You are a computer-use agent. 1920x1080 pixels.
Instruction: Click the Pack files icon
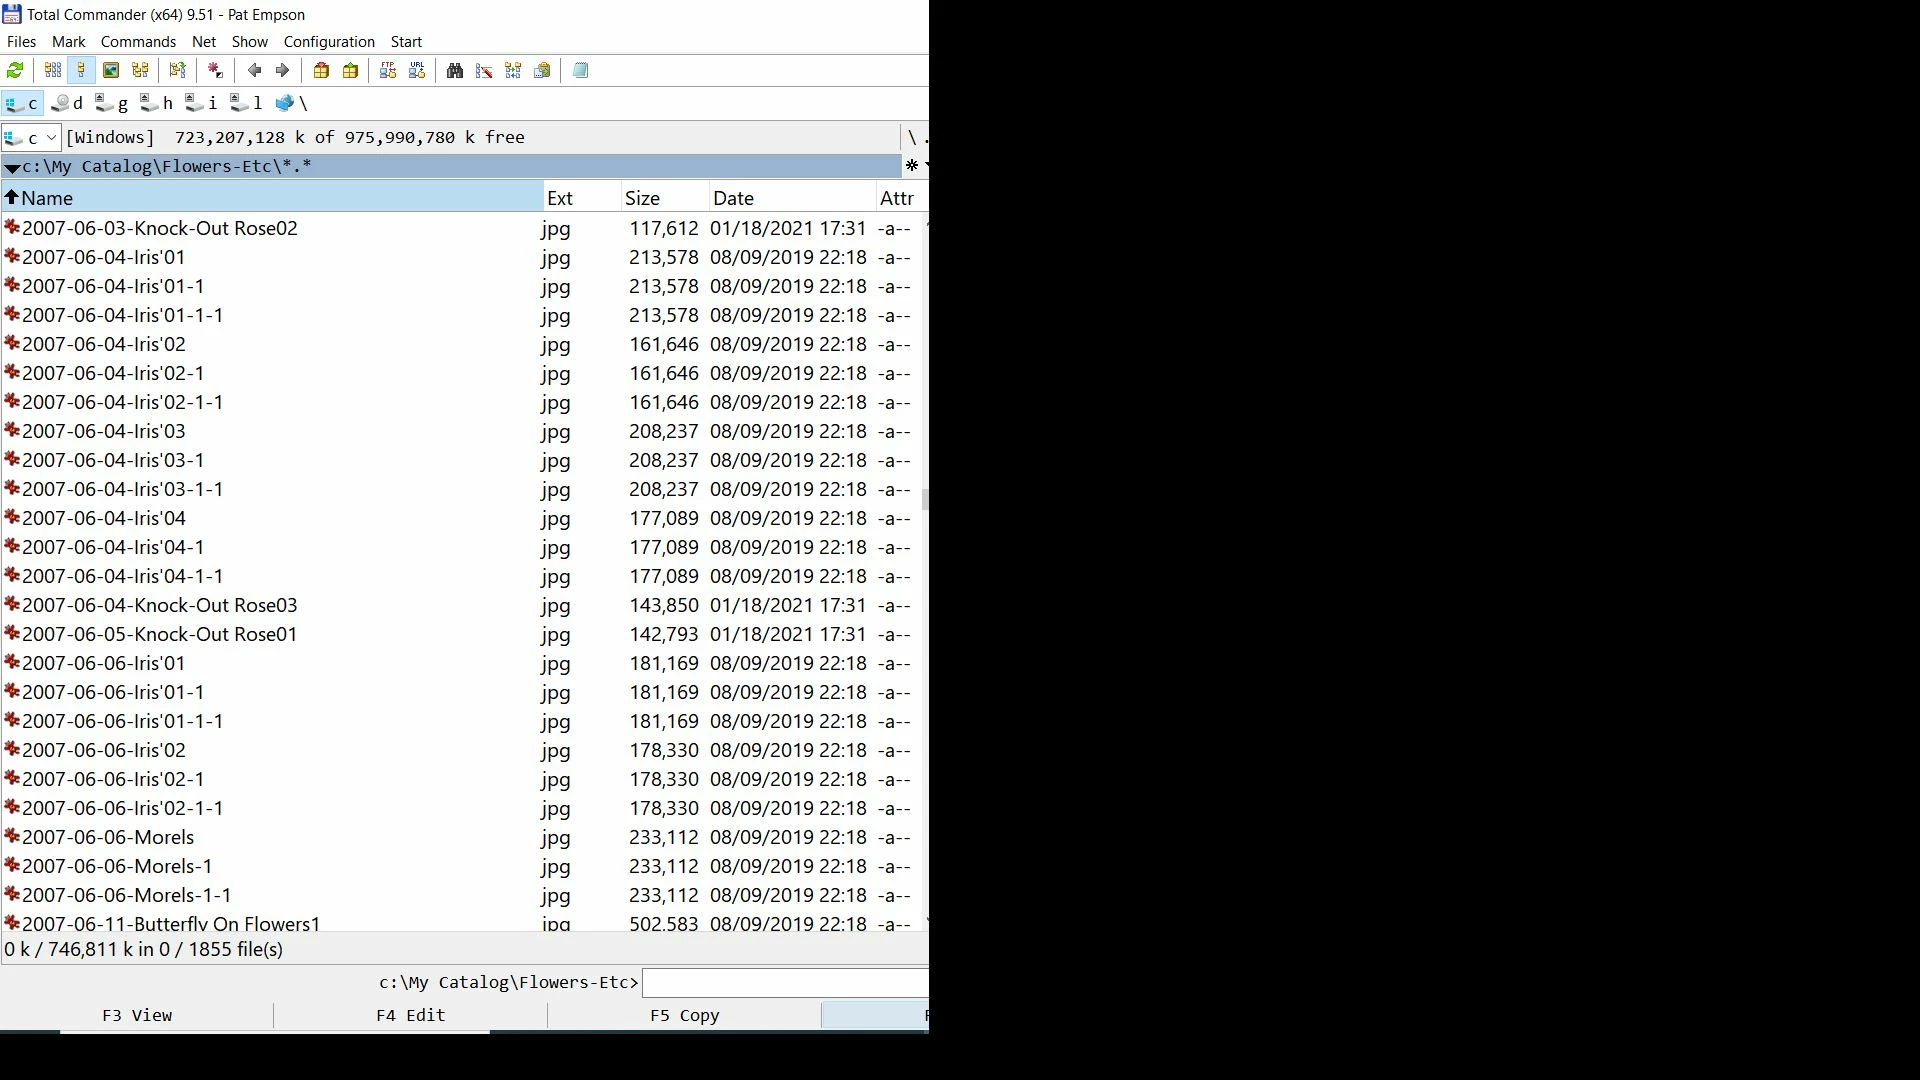point(321,70)
